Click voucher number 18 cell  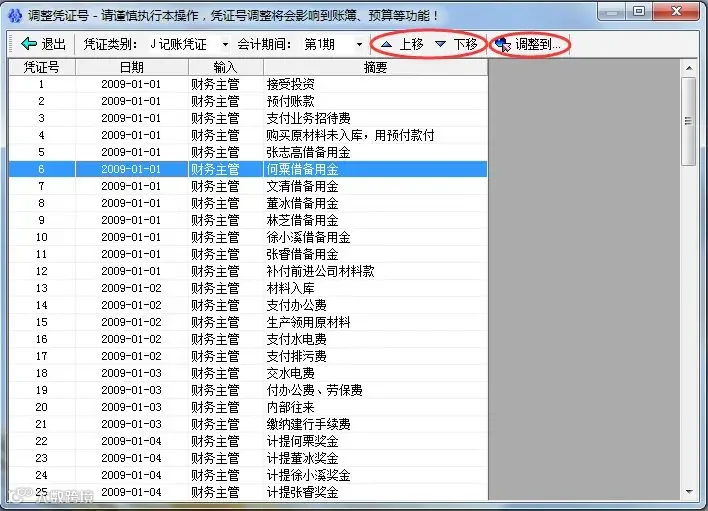42,373
